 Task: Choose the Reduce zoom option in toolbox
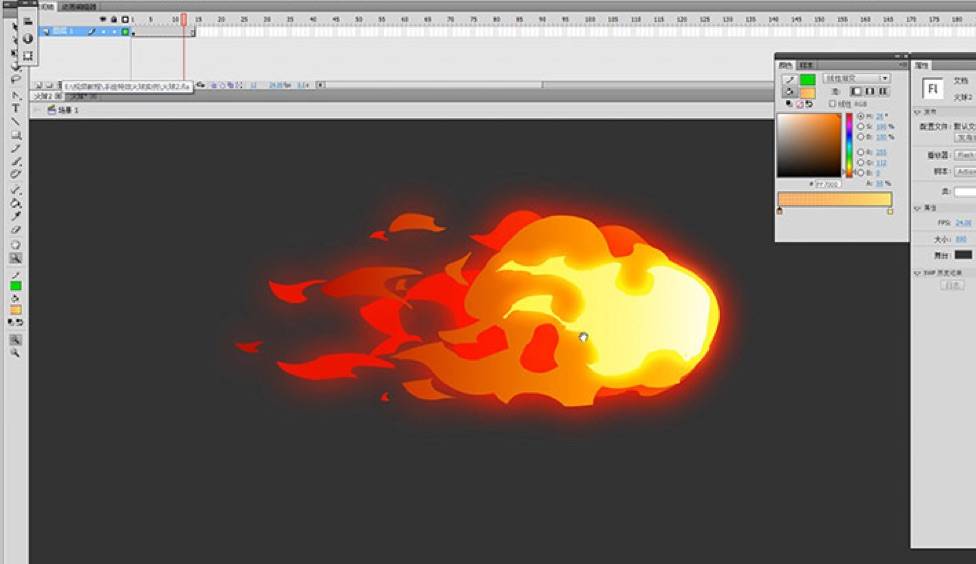coord(16,353)
